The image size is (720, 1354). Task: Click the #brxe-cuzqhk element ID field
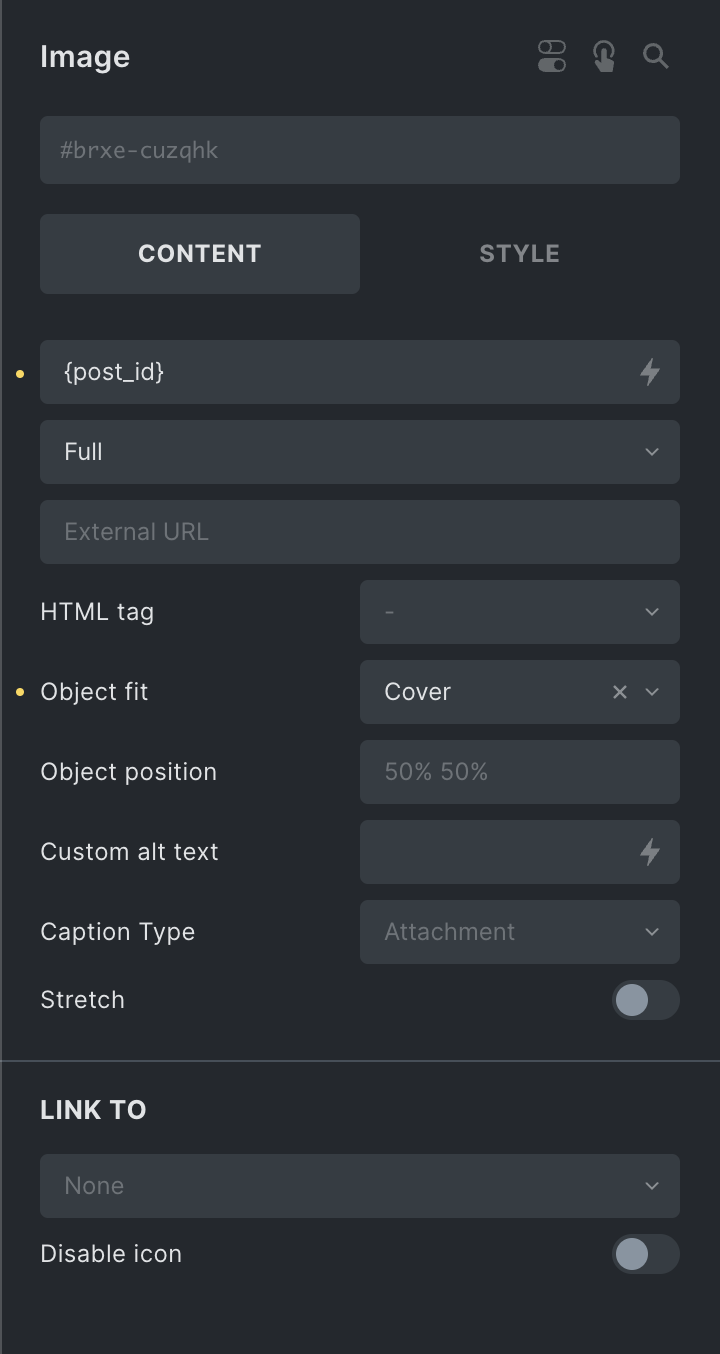coord(360,150)
